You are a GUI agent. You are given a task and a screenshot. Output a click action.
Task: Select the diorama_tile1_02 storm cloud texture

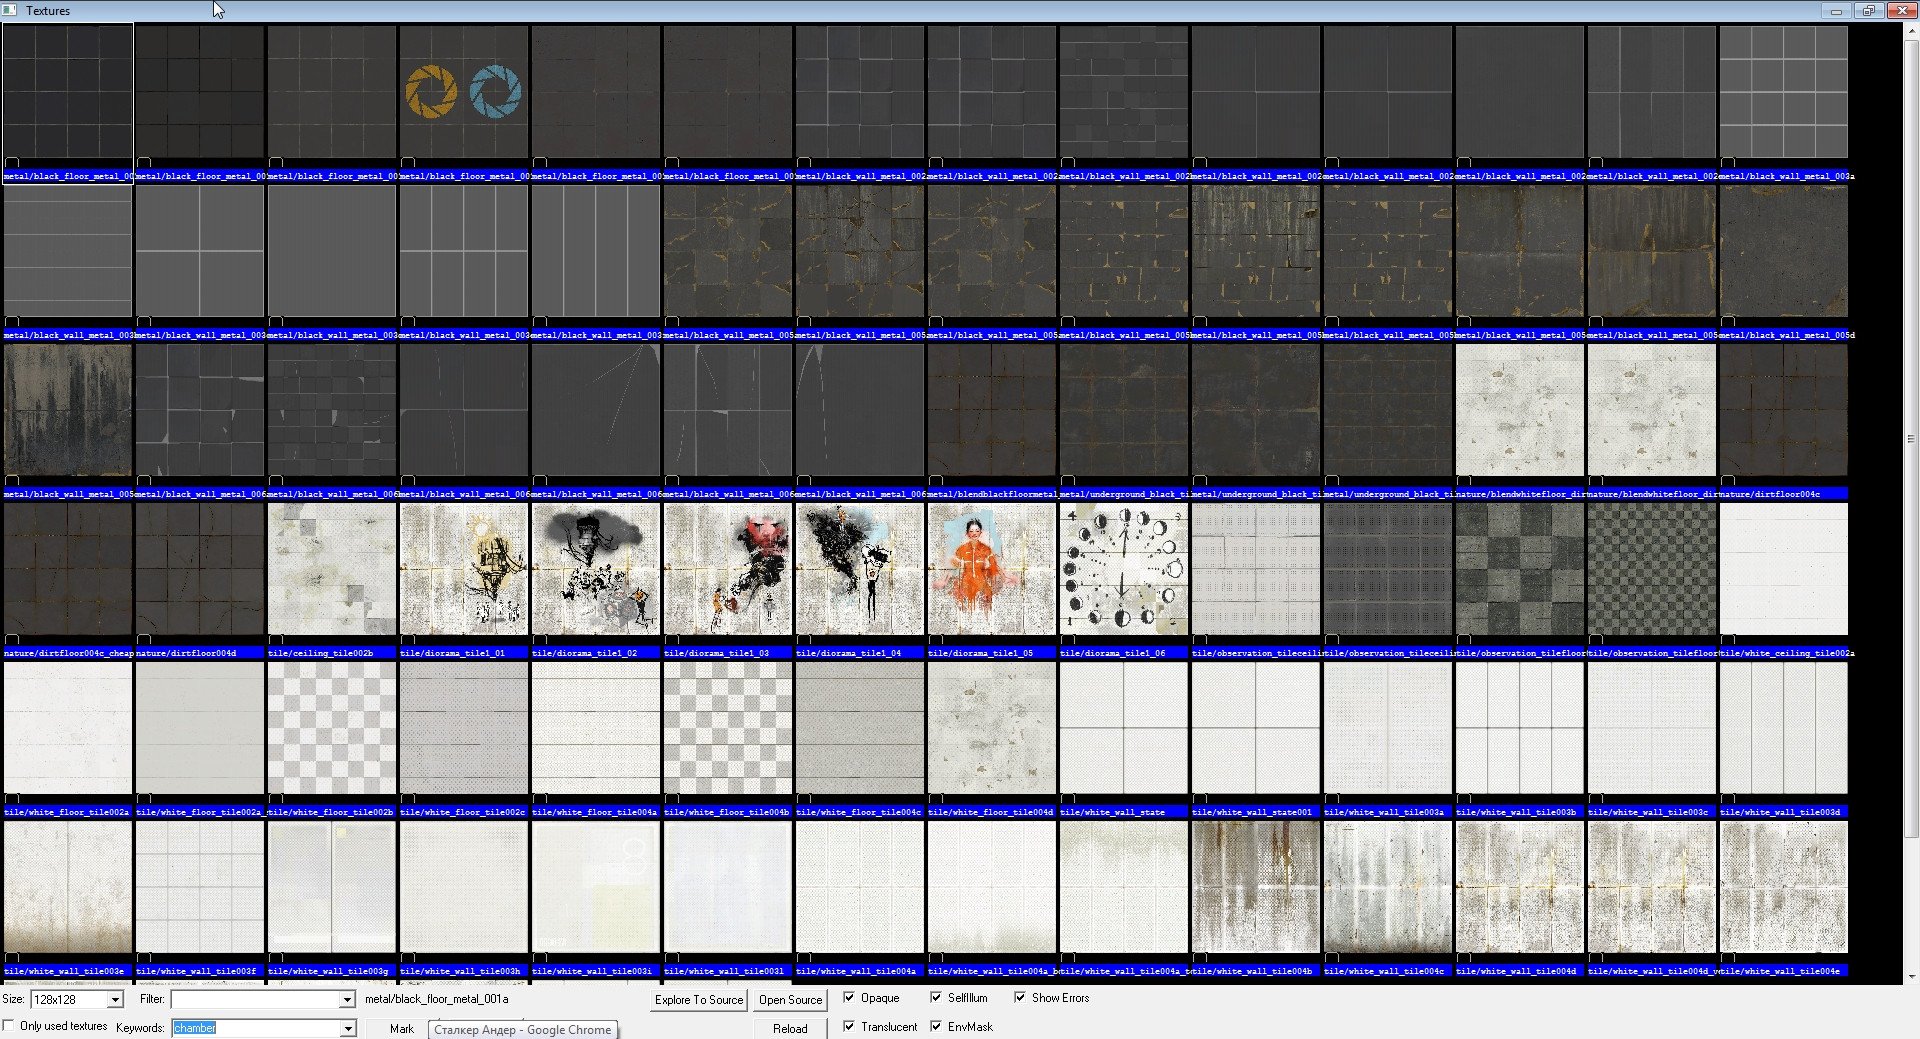tap(595, 569)
